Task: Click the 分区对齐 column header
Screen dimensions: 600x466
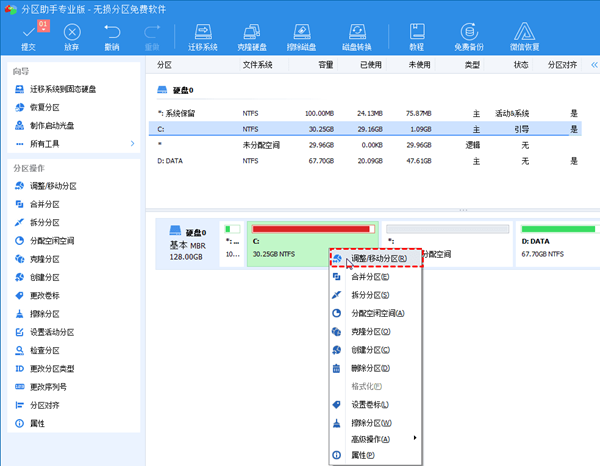Action: pyautogui.click(x=562, y=65)
